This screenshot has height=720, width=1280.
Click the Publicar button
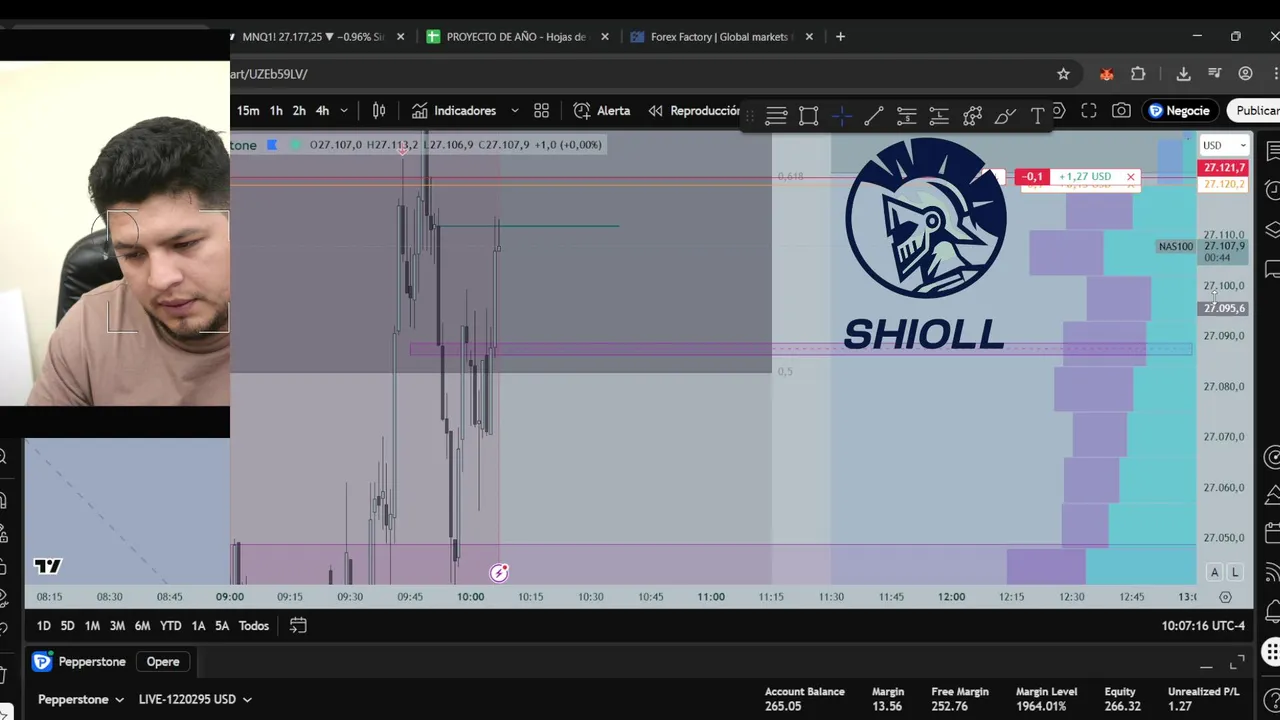coord(1255,111)
